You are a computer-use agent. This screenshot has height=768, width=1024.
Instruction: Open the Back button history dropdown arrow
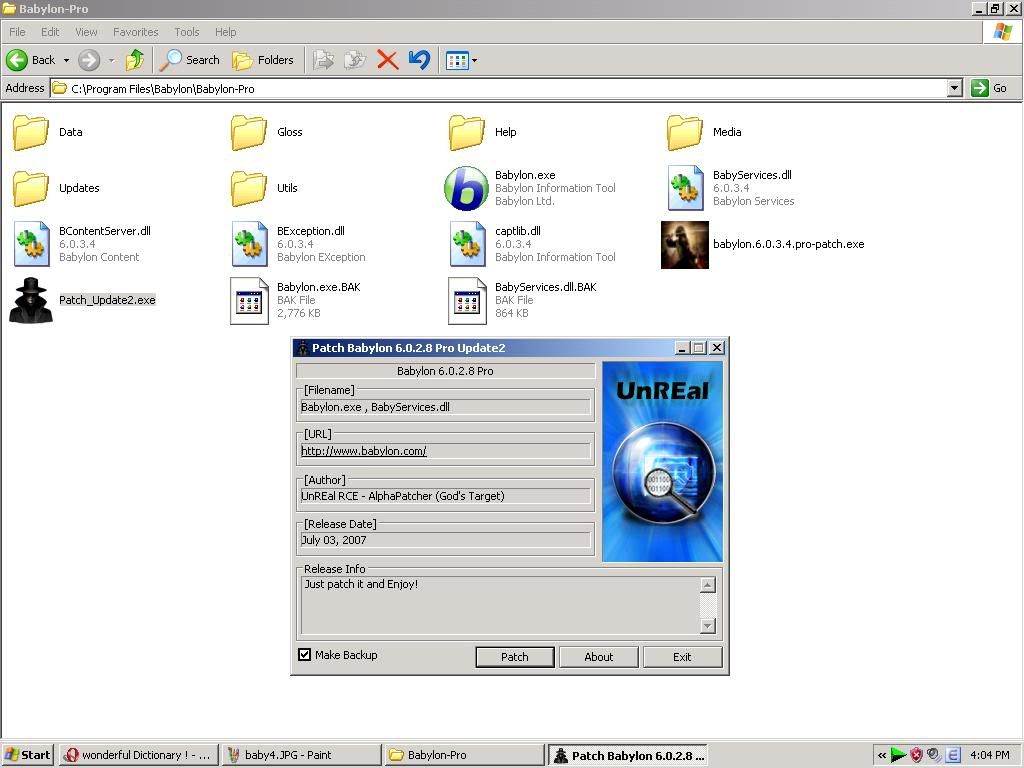[66, 60]
